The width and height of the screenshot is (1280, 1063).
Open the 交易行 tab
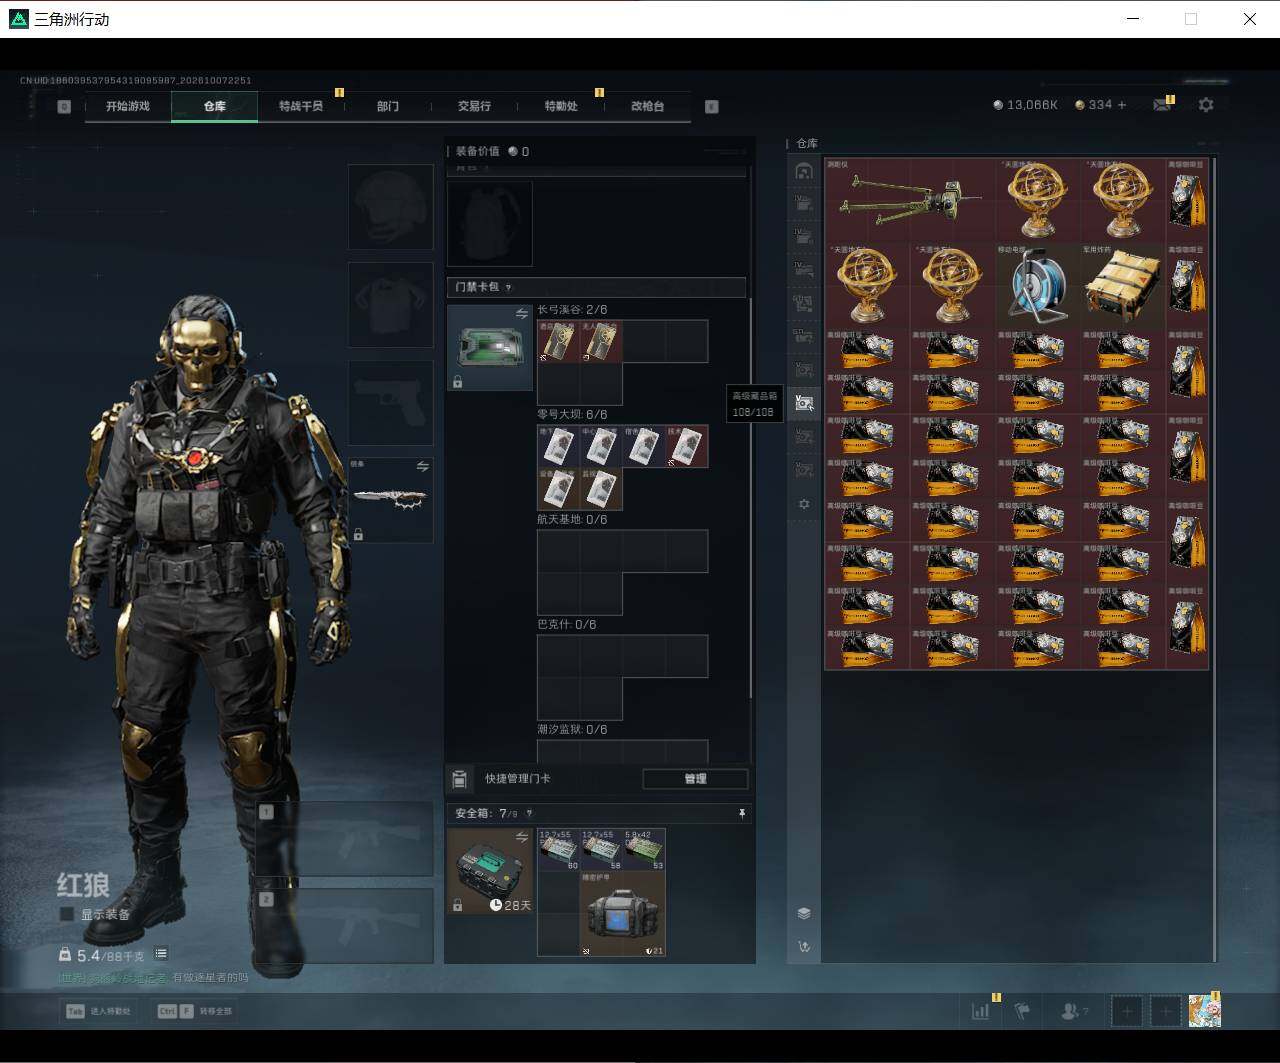(474, 106)
